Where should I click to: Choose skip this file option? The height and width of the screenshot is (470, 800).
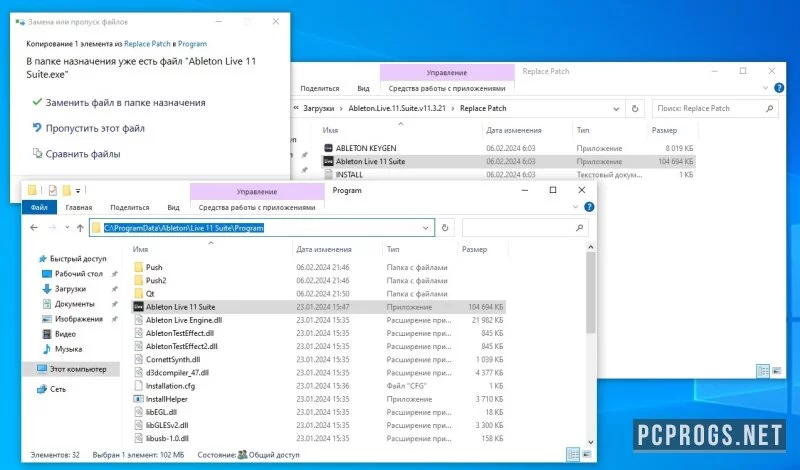point(88,128)
